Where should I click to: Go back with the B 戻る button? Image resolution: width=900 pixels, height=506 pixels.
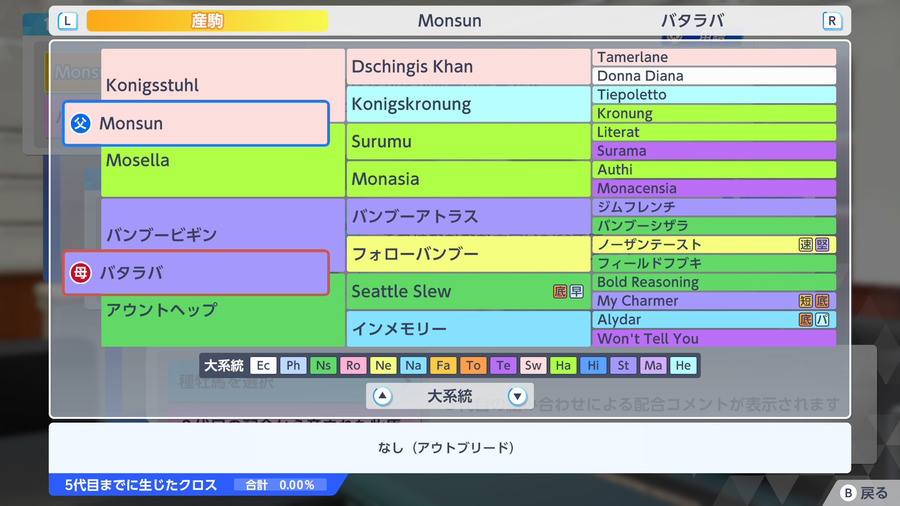click(x=864, y=493)
